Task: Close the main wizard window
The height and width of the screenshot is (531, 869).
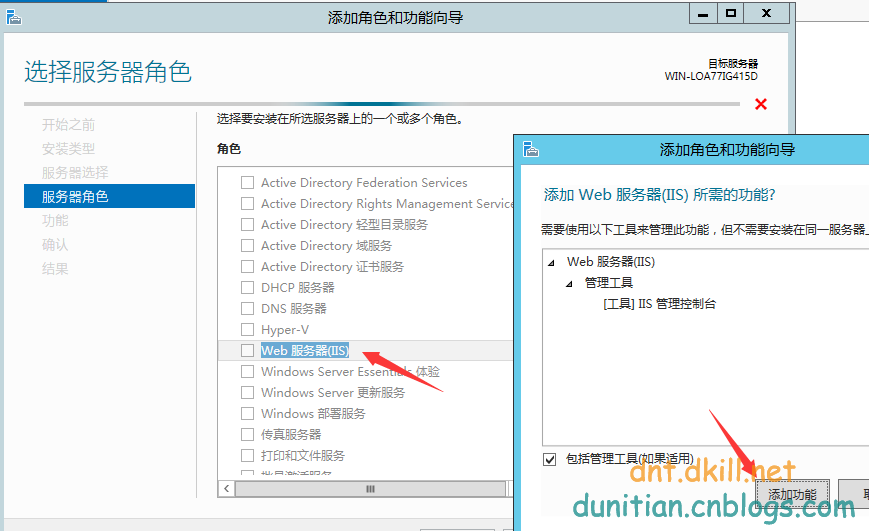Action: pos(766,14)
